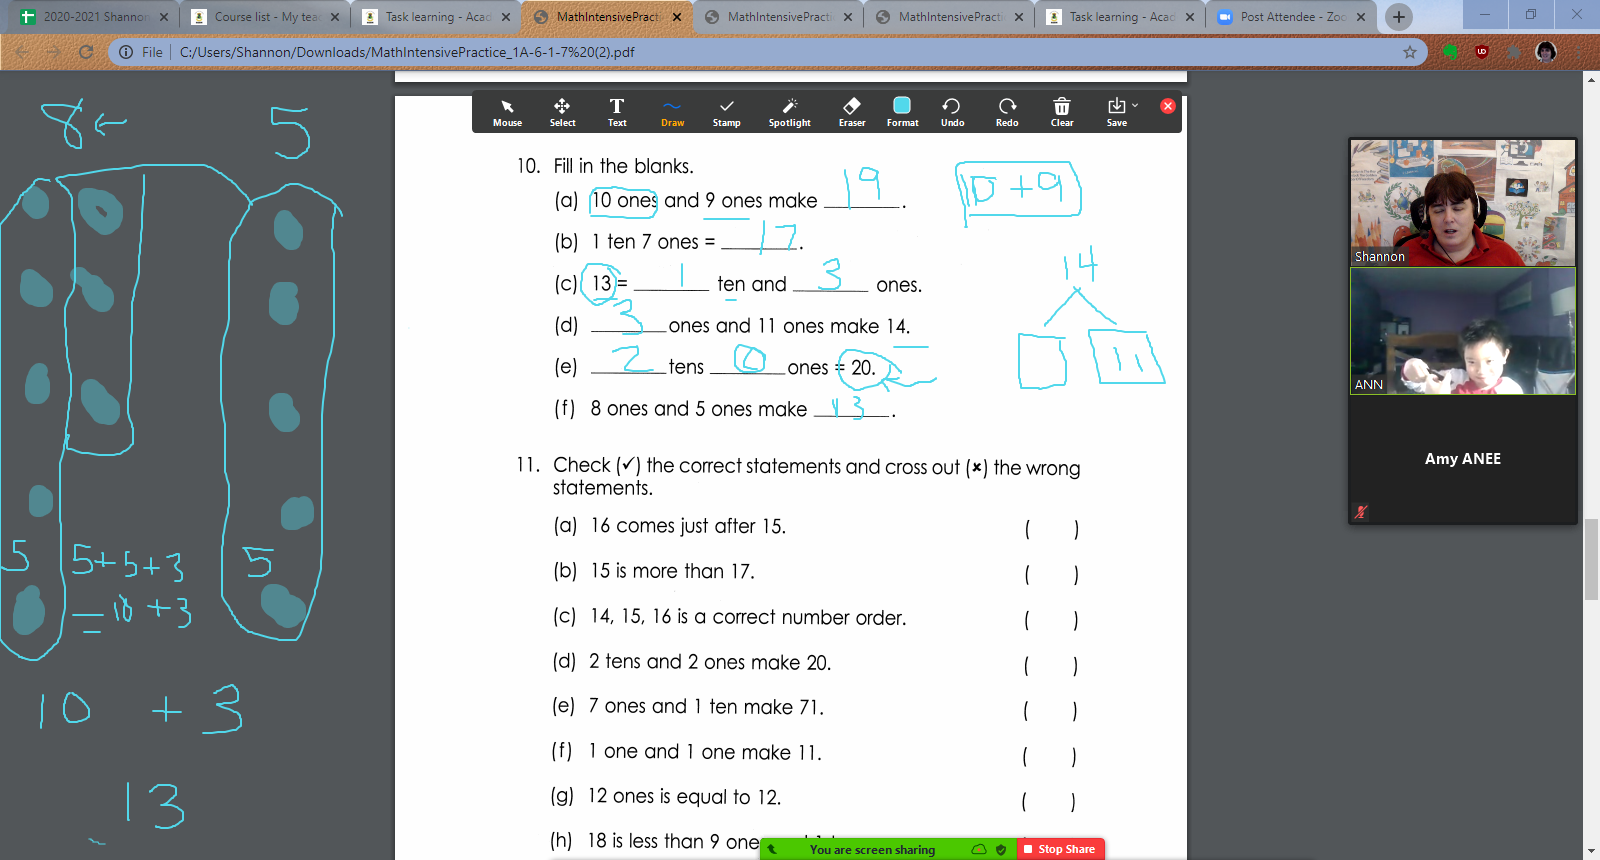Click the green phone icon in sharing bar
The image size is (1600, 860).
772,850
